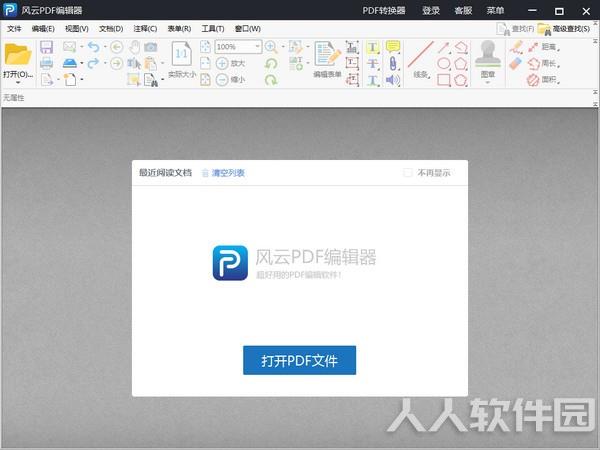This screenshot has height=450, width=600.
Task: Select the strikethrough text tool
Action: tap(372, 64)
